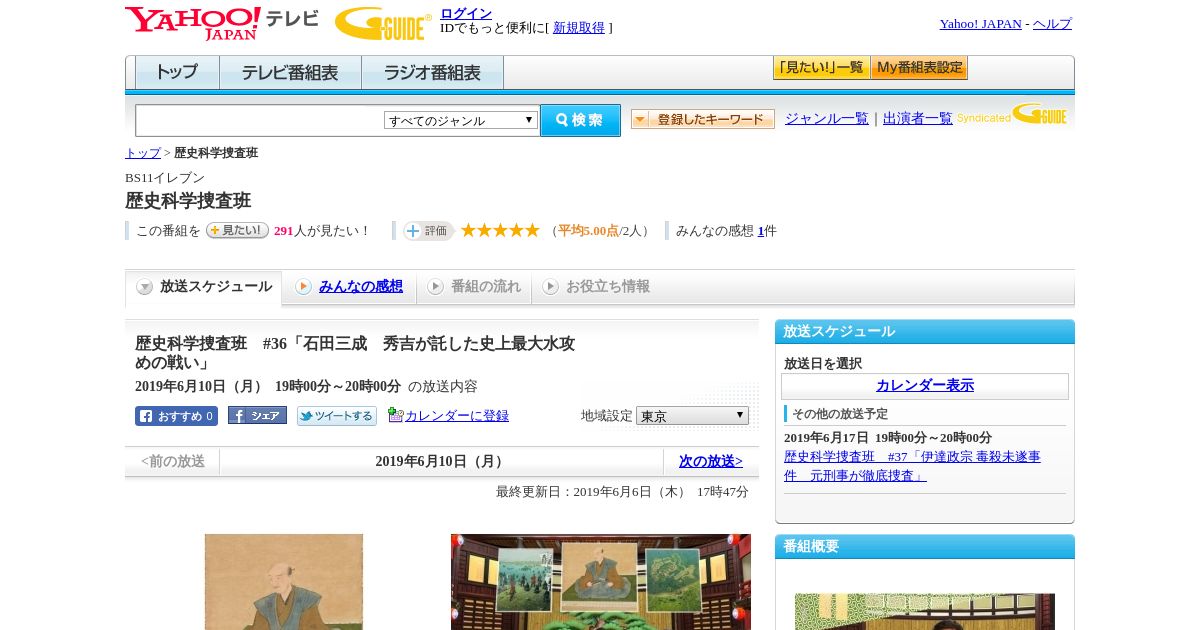
Task: Click the カレンダー表示 button
Action: click(x=925, y=386)
